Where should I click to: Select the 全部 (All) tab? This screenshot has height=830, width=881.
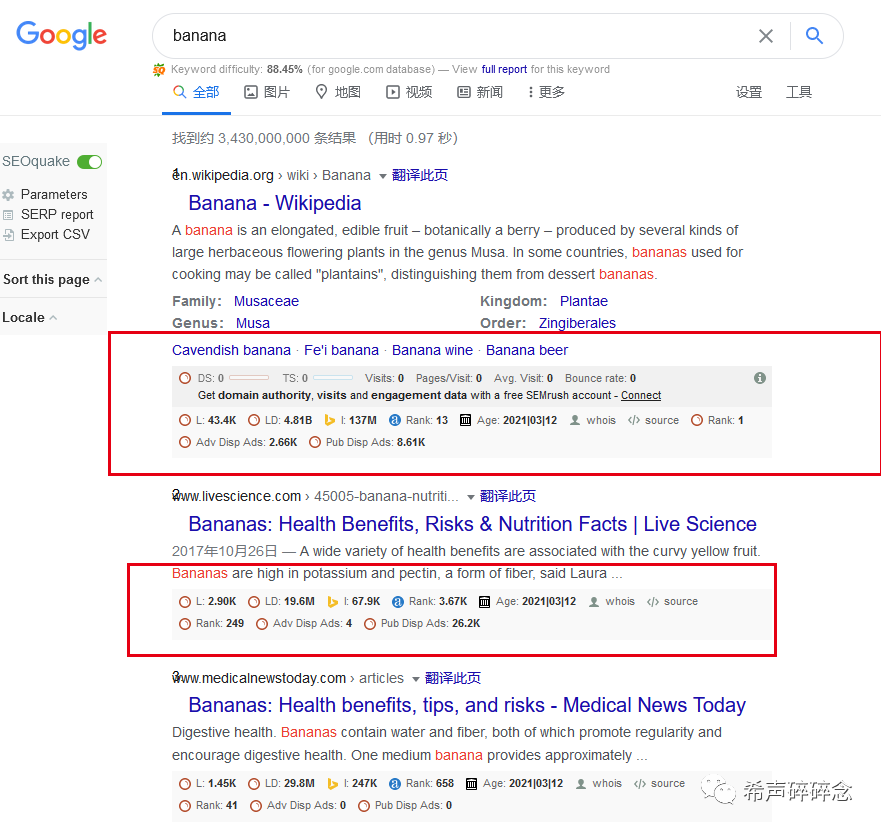(196, 92)
